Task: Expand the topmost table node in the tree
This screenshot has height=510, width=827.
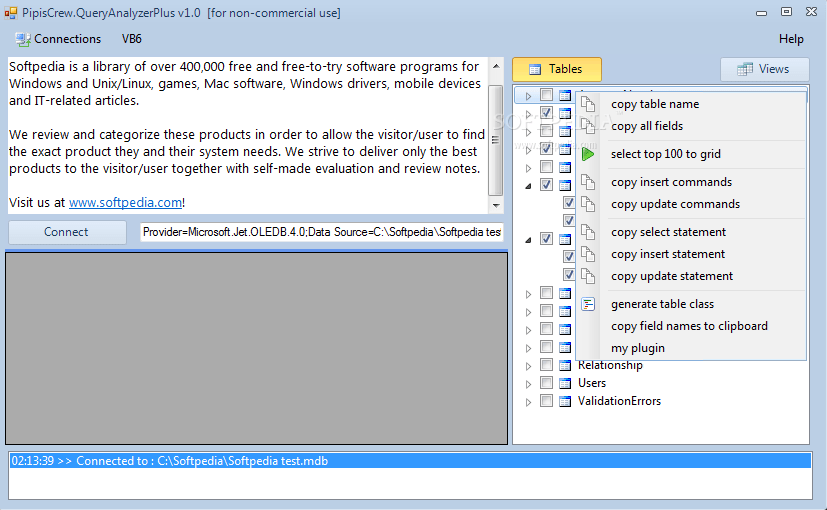Action: pyautogui.click(x=528, y=96)
